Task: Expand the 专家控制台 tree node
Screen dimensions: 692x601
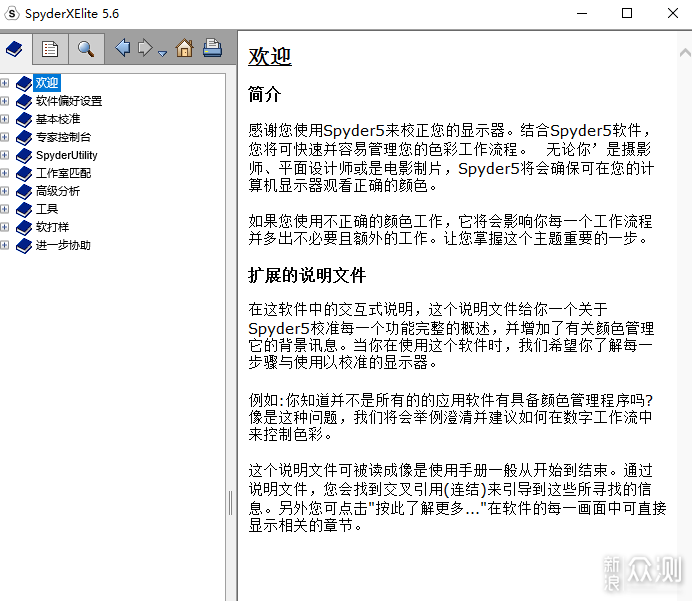Action: [x=4, y=137]
